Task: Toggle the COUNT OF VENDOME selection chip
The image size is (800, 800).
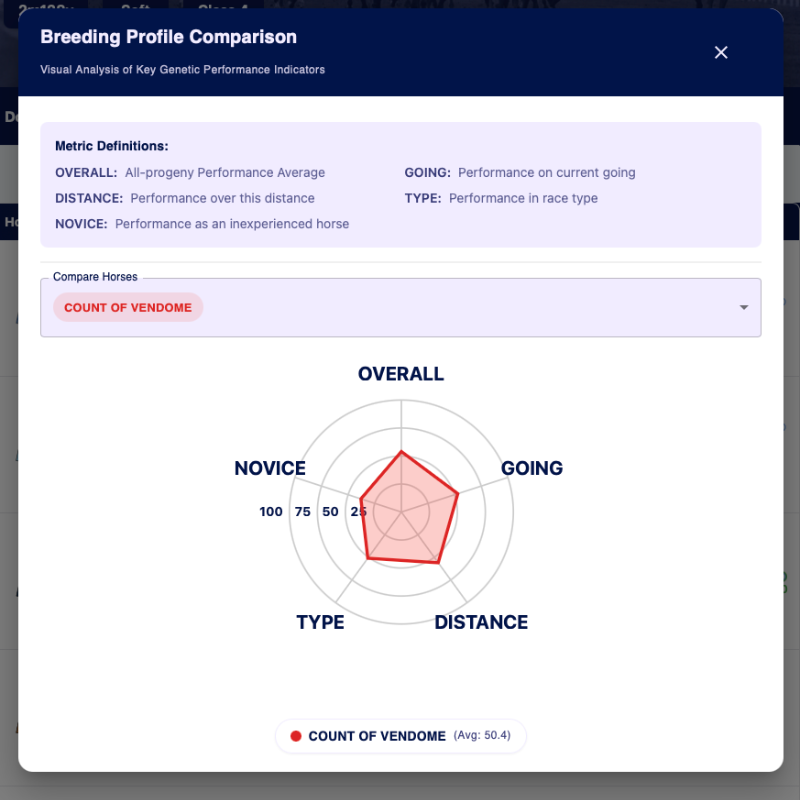Action: (127, 307)
